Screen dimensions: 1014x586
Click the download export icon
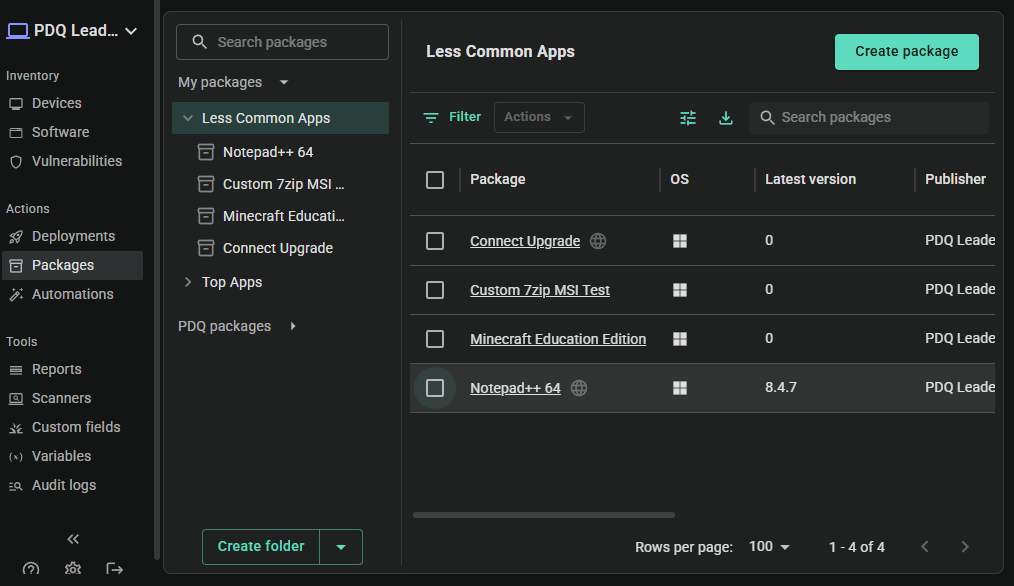pyautogui.click(x=726, y=118)
